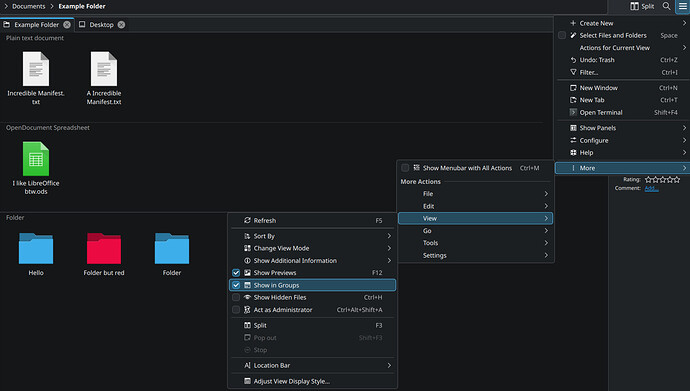
Task: Select the A Incredible Manifest.txt file
Action: point(104,78)
